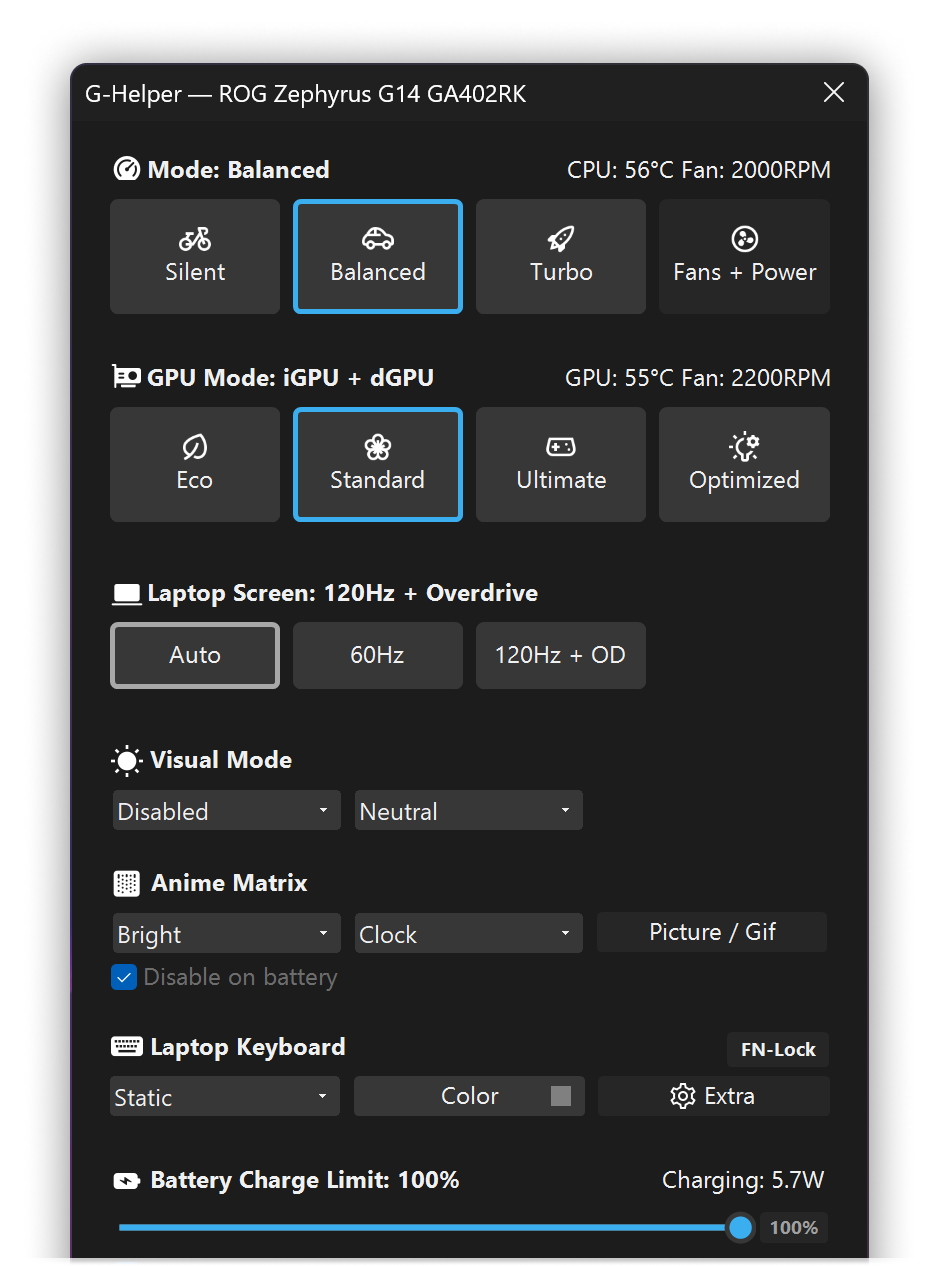Click the laptop screen icon
The height and width of the screenshot is (1266, 937).
click(127, 594)
